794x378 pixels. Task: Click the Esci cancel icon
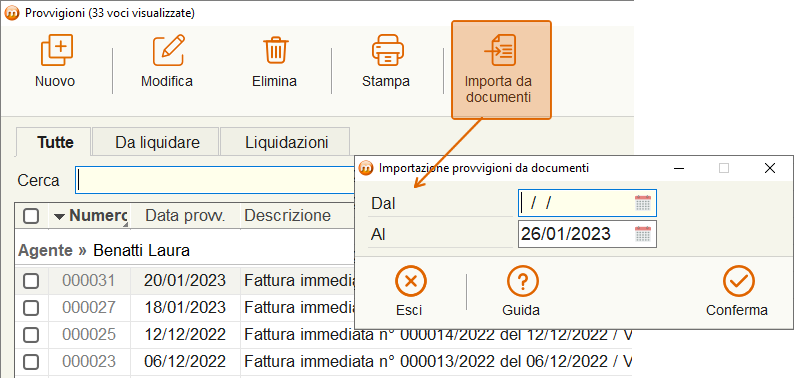tap(411, 282)
